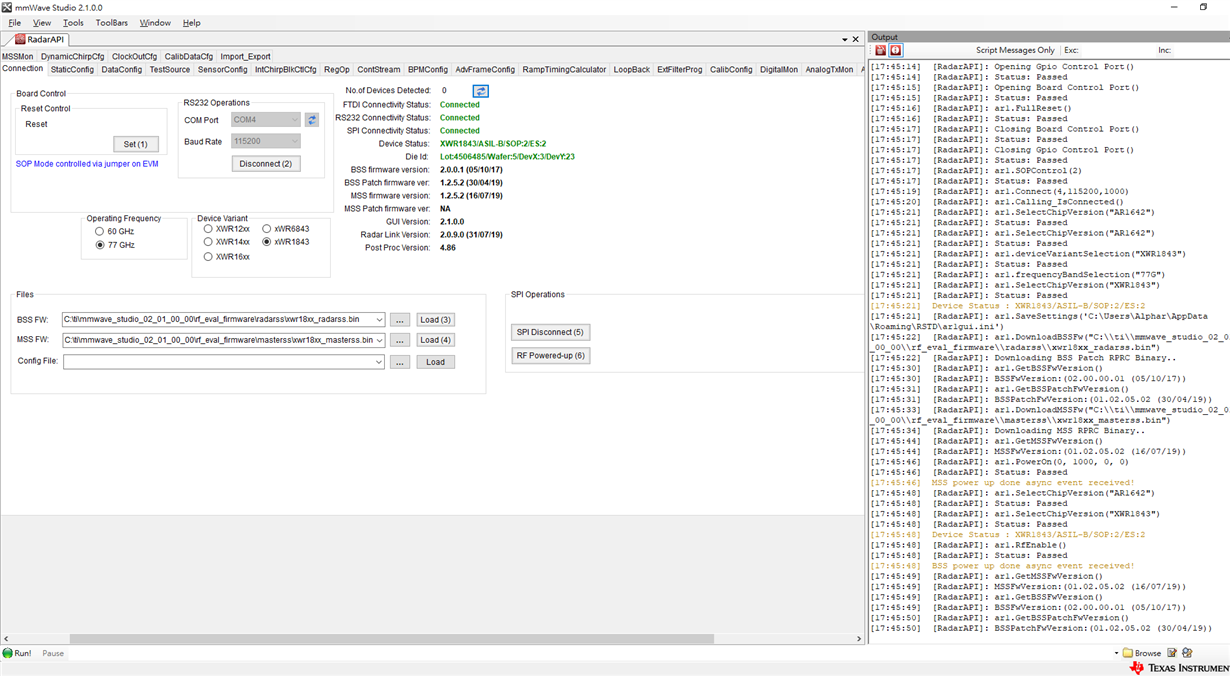Viewport: 1230px width, 676px height.
Task: Expand the BSS FW path dropdown
Action: 379,320
